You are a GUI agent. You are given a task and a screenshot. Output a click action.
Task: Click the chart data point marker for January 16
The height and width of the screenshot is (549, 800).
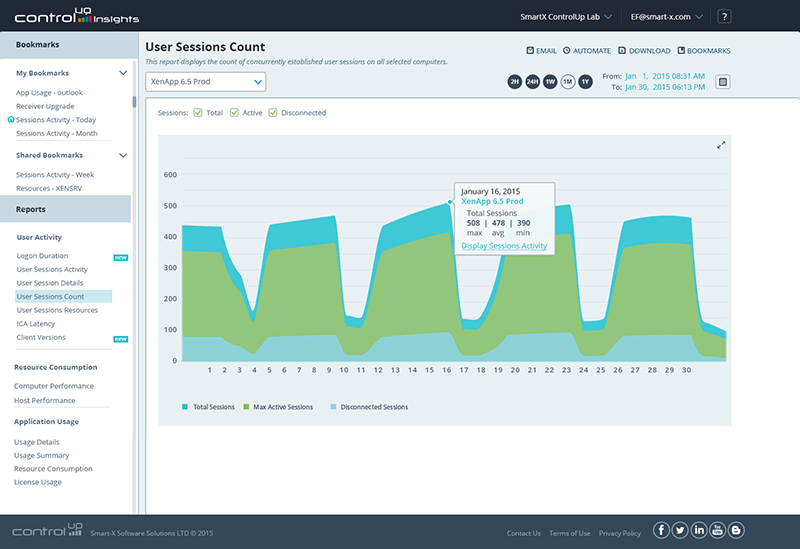tap(449, 202)
